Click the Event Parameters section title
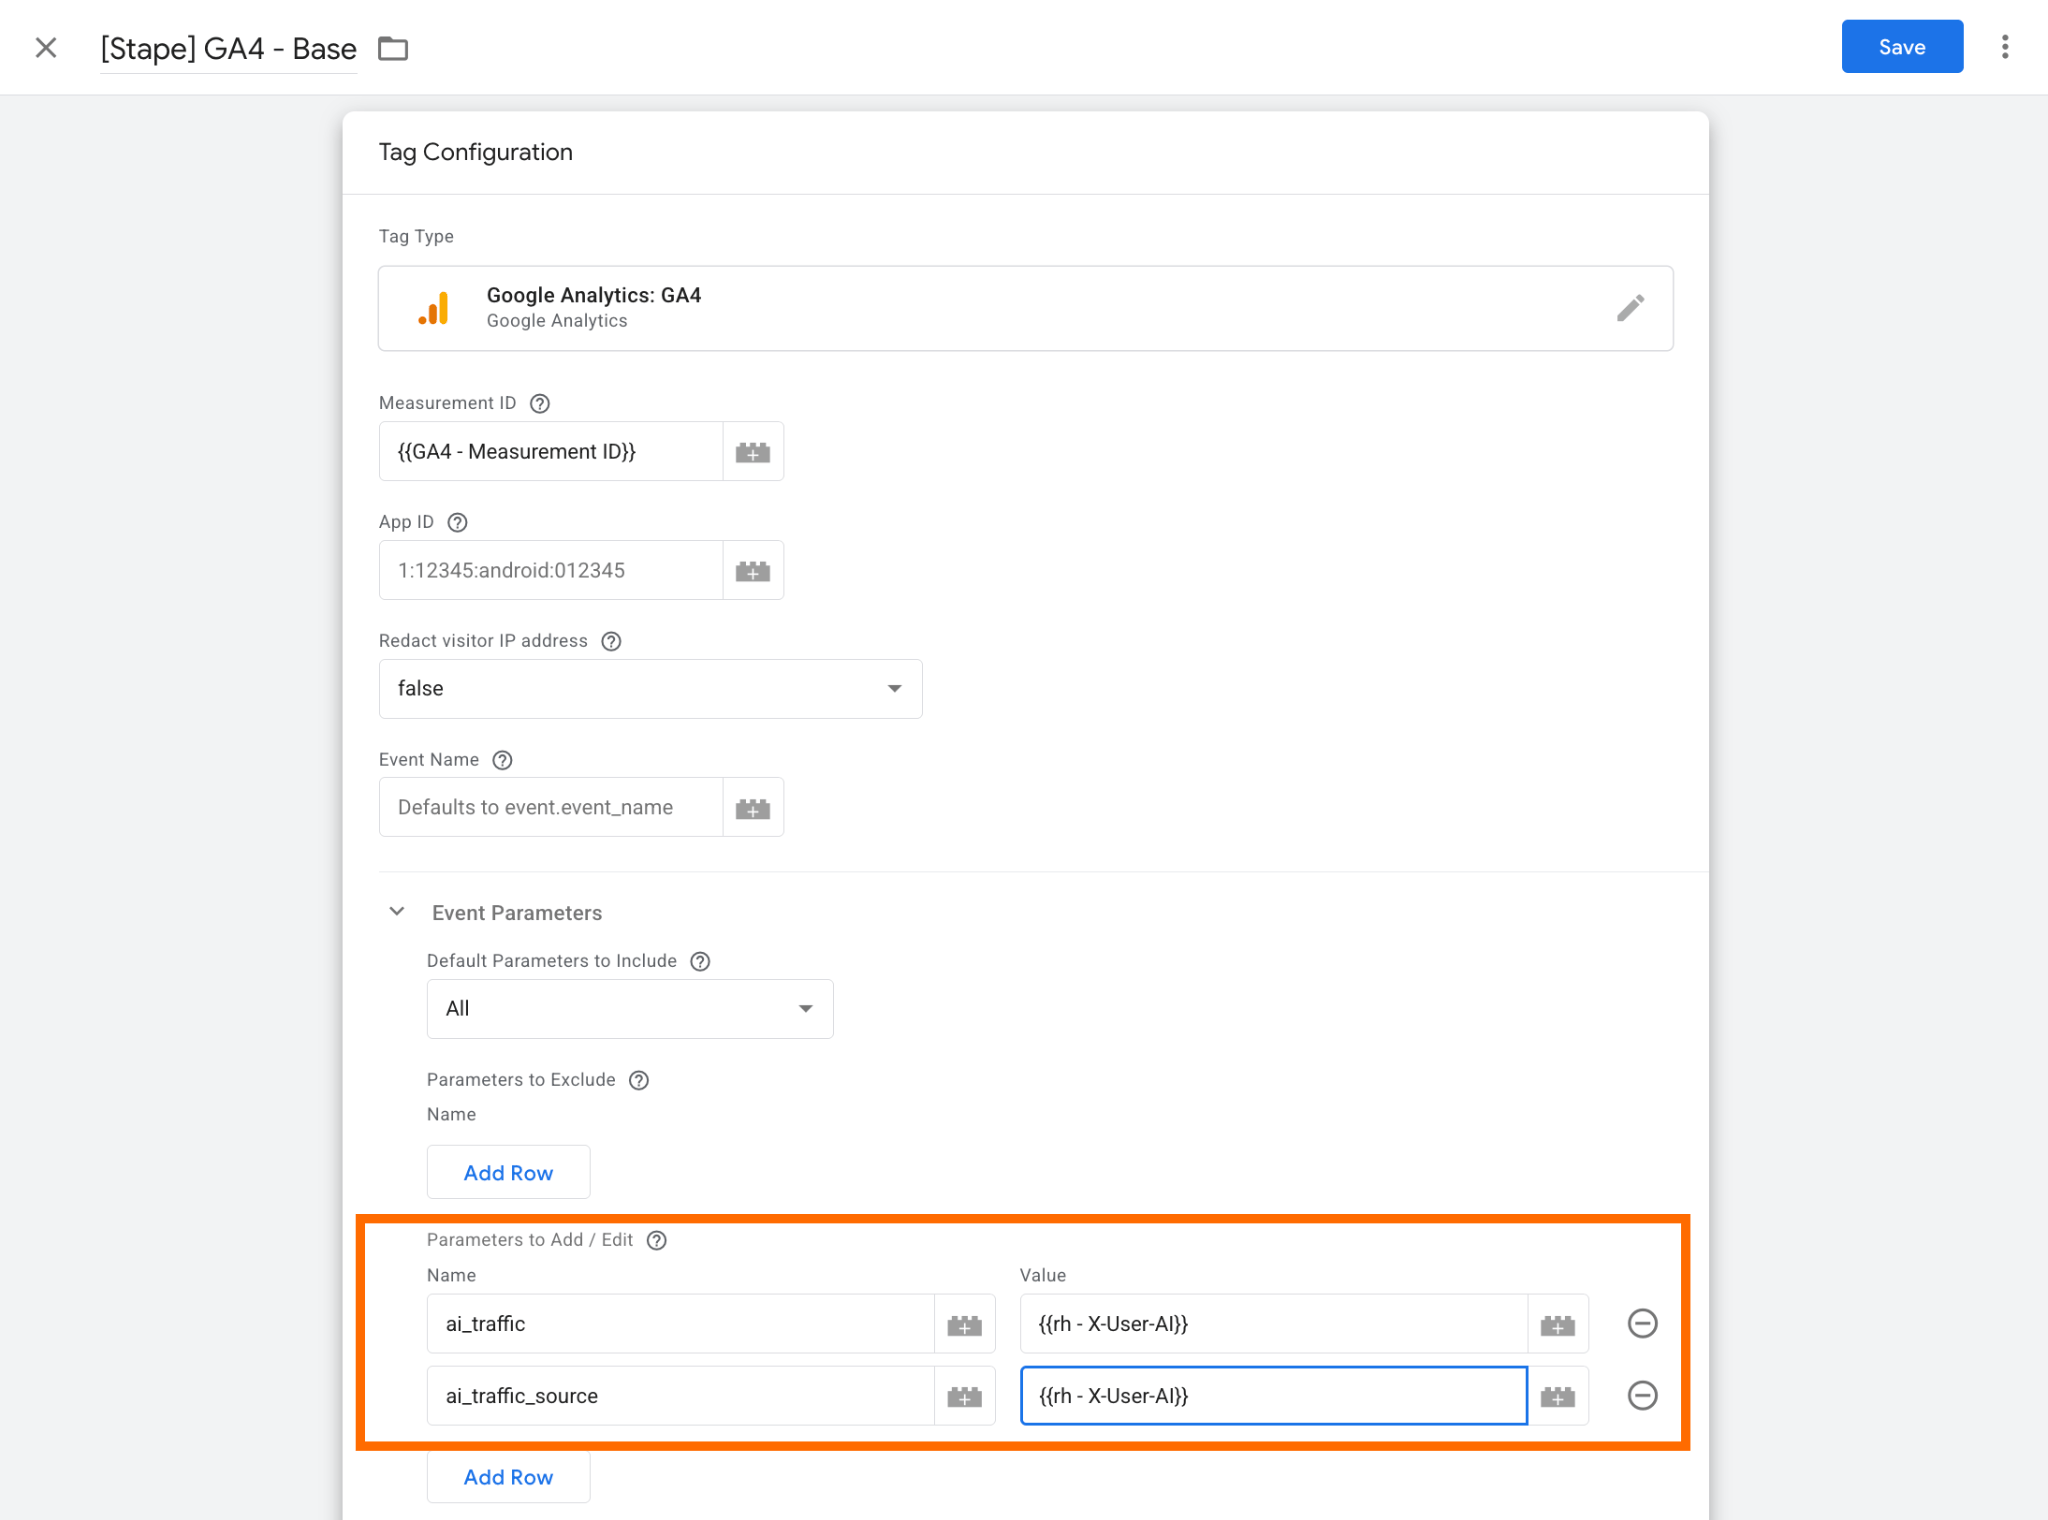Viewport: 2048px width, 1520px height. point(517,913)
